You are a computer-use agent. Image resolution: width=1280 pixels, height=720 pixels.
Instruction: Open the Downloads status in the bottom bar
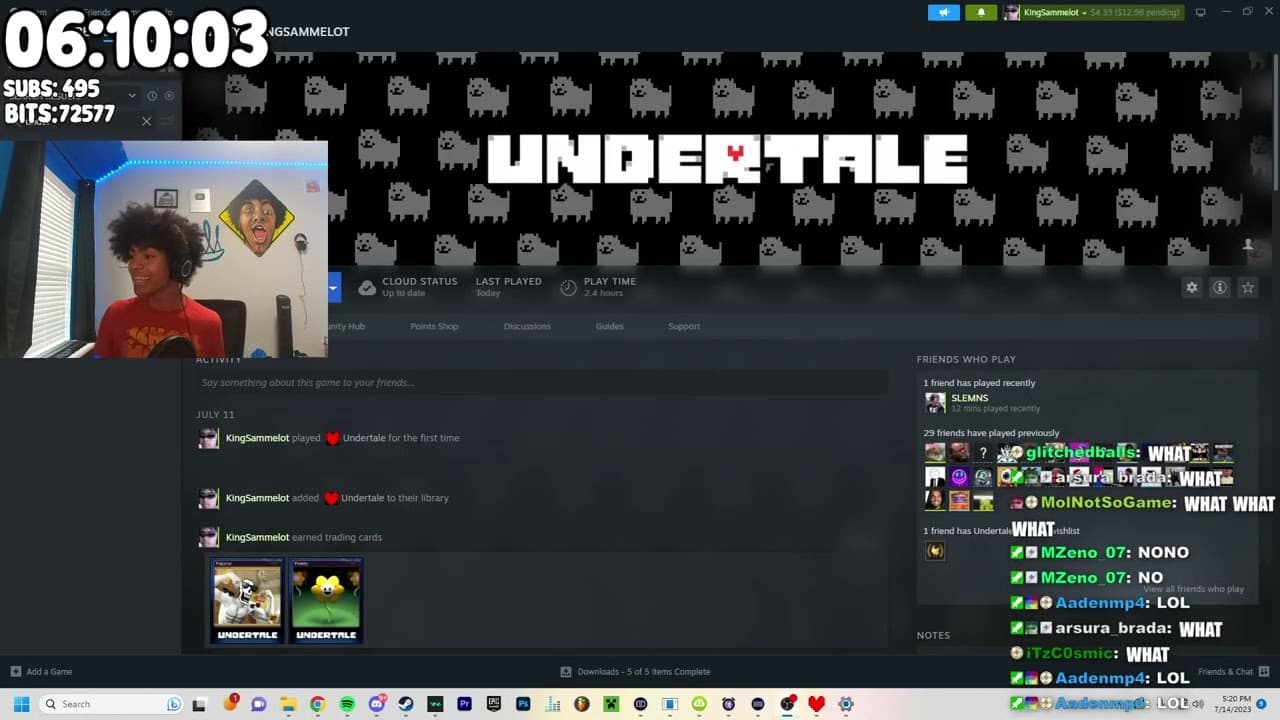click(x=635, y=672)
